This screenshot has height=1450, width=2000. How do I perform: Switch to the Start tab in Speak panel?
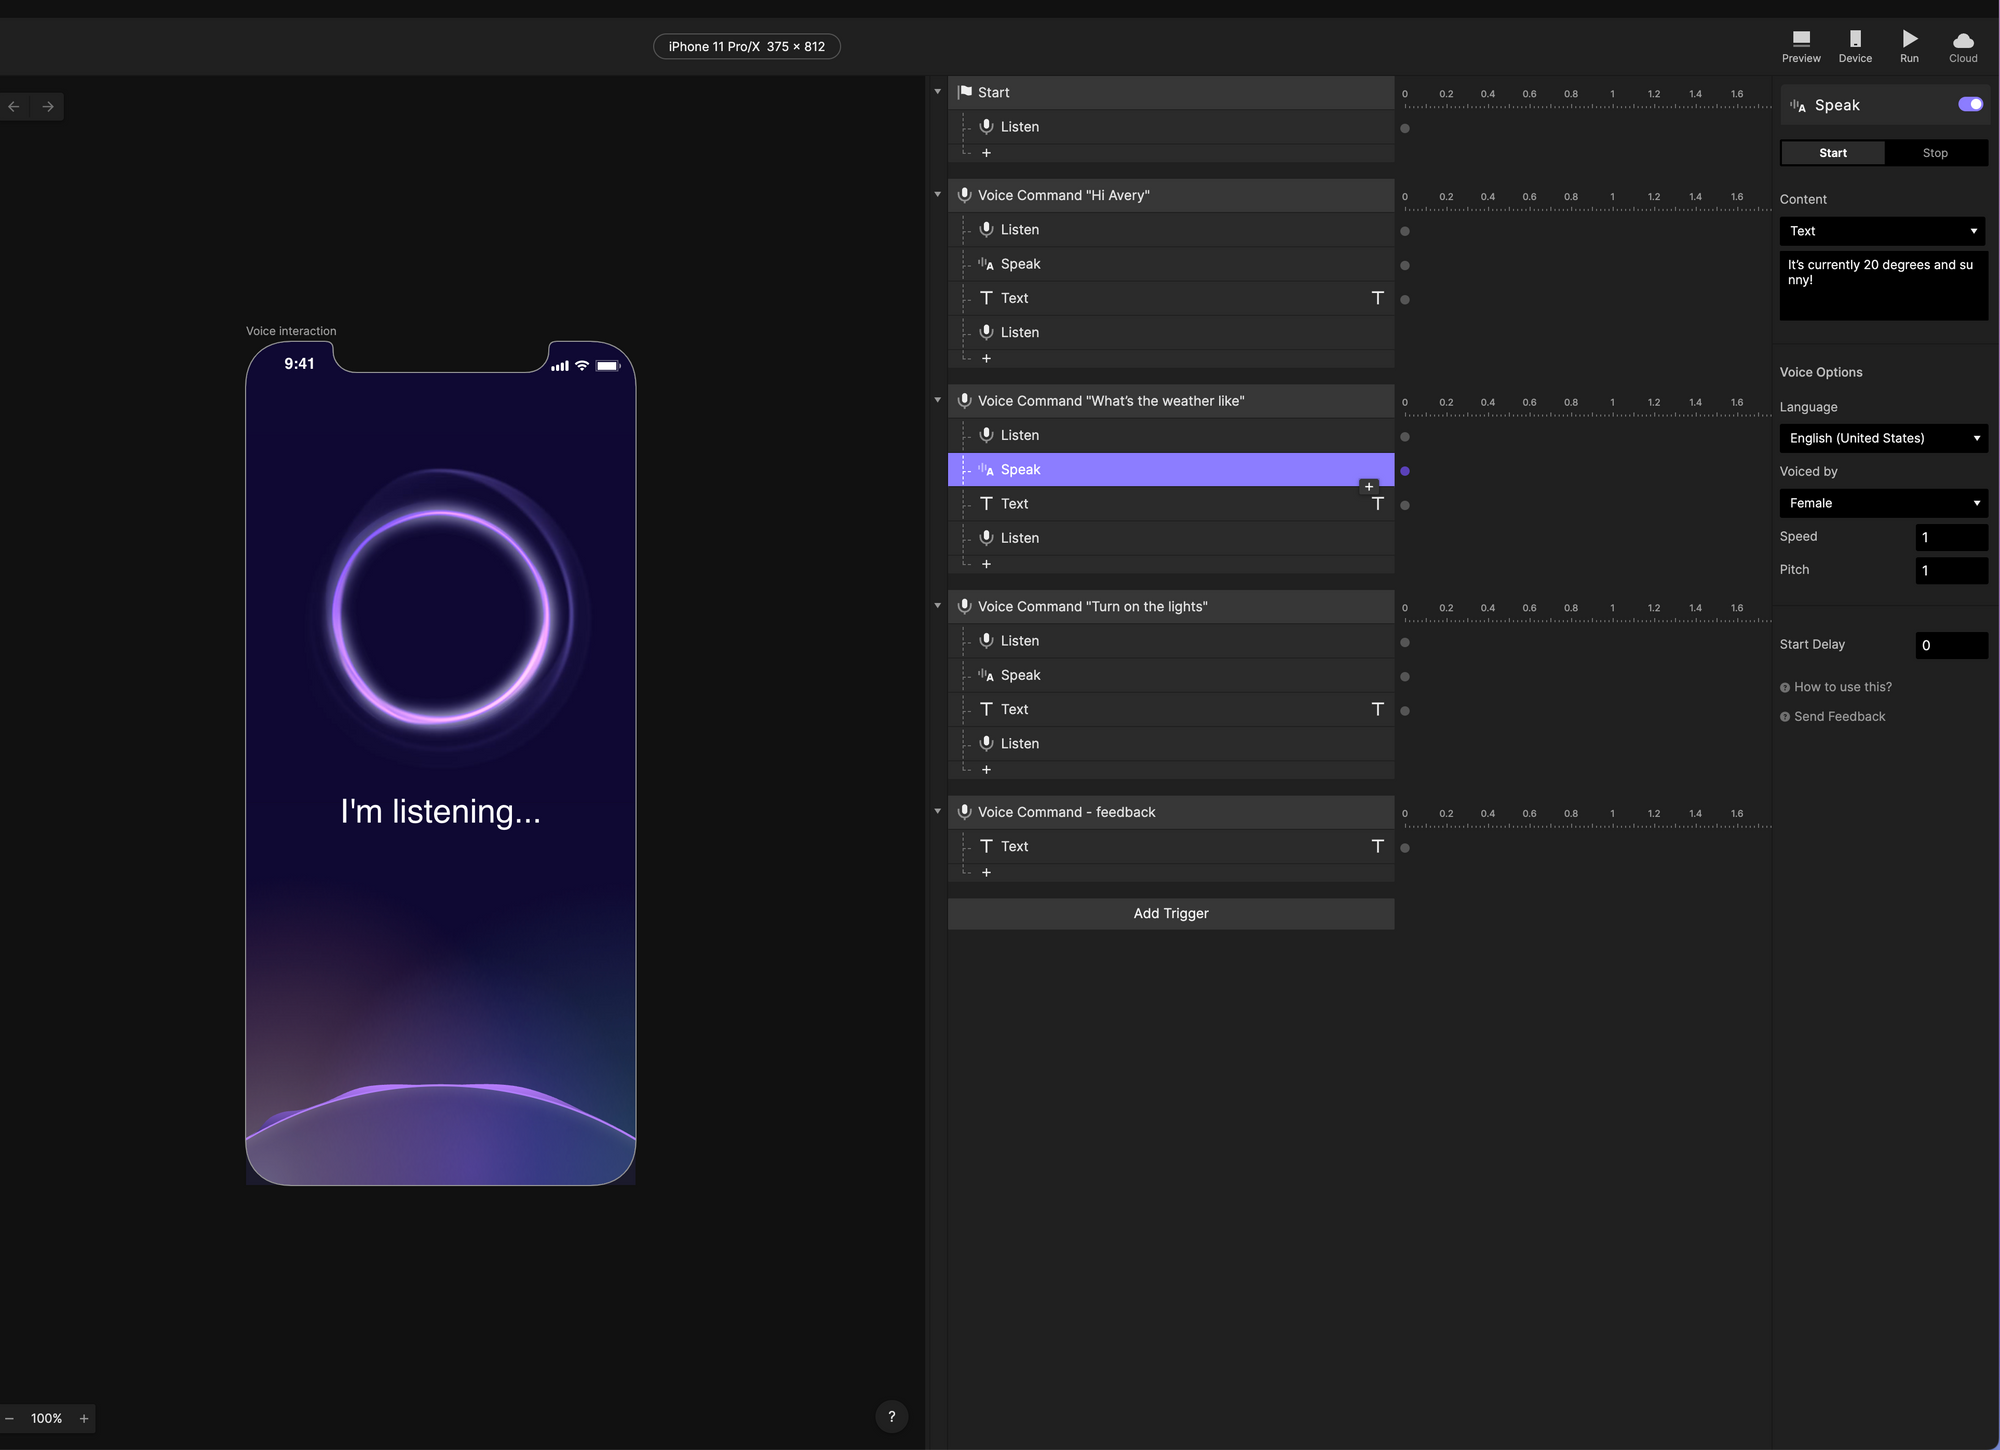[1833, 153]
